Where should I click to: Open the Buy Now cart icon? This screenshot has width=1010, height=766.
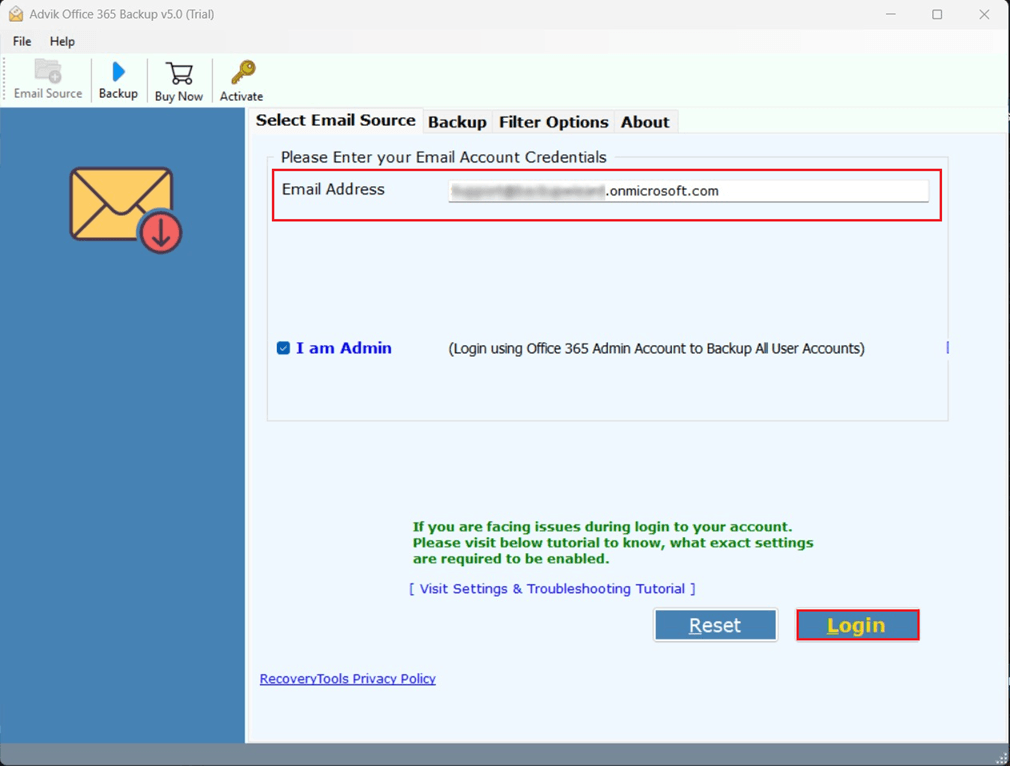click(x=178, y=81)
